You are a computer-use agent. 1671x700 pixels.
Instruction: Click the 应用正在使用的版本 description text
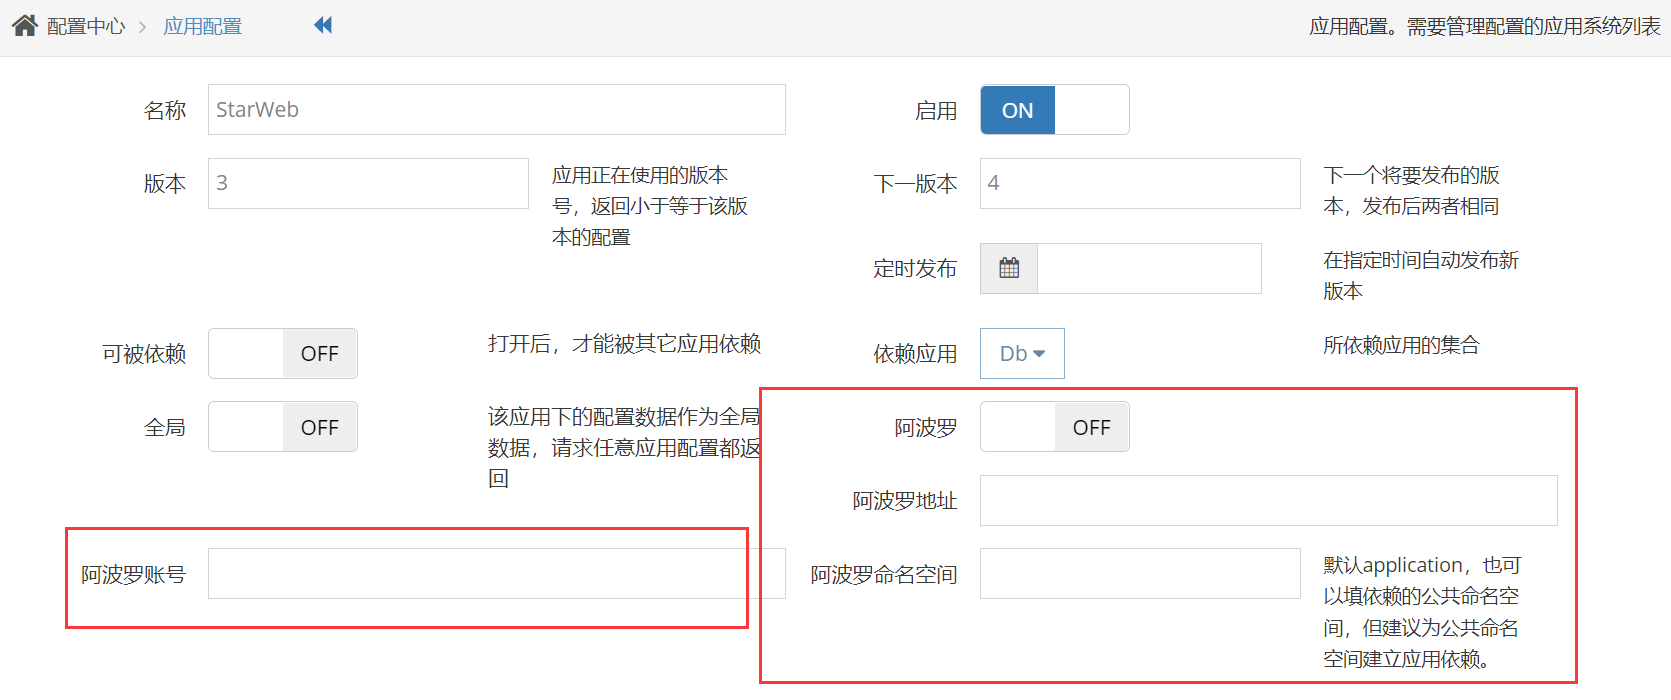[x=650, y=206]
